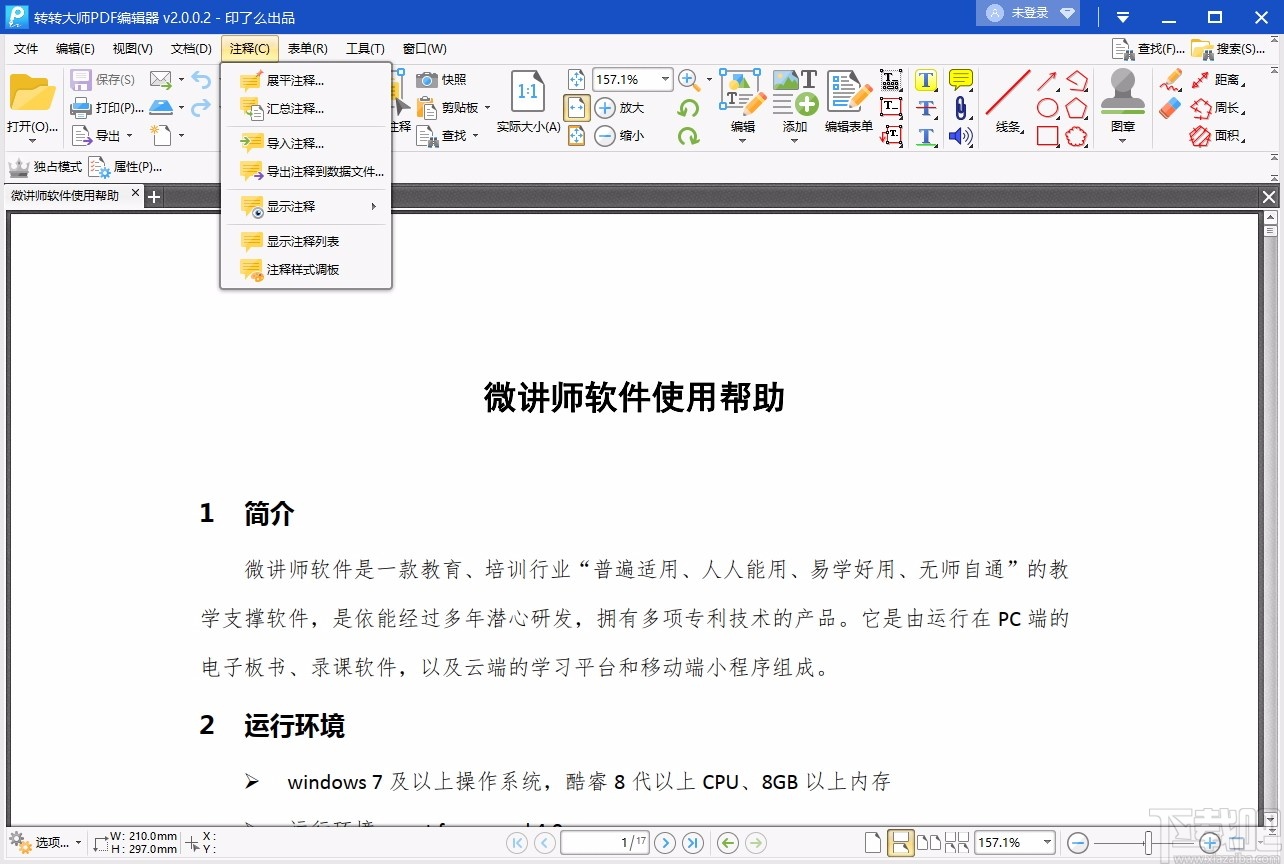
Task: Add a paperclip file attachment annotation
Action: tap(960, 107)
